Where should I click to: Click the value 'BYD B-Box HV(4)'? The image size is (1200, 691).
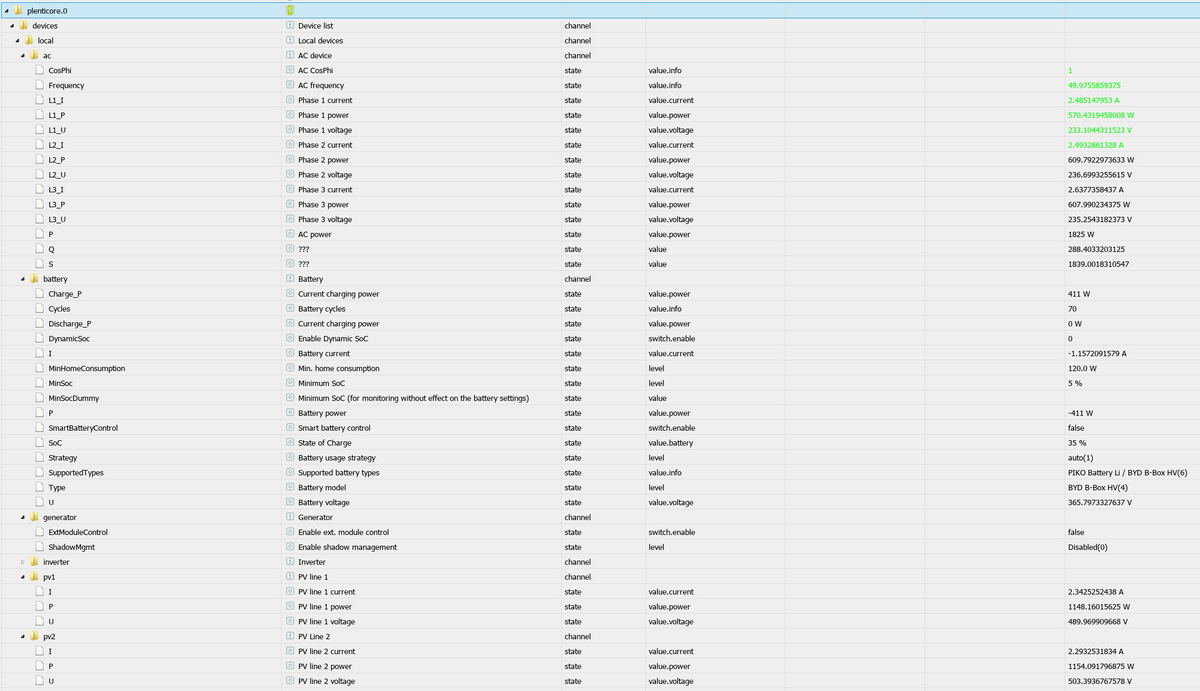tap(1097, 487)
